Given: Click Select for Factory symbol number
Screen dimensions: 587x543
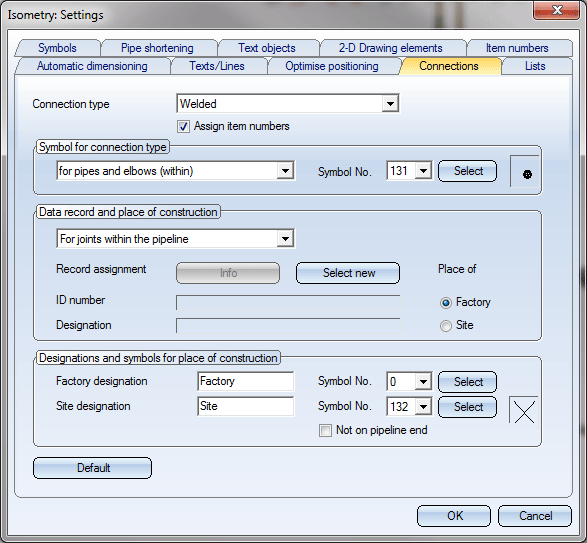Looking at the screenshot, I should [468, 382].
